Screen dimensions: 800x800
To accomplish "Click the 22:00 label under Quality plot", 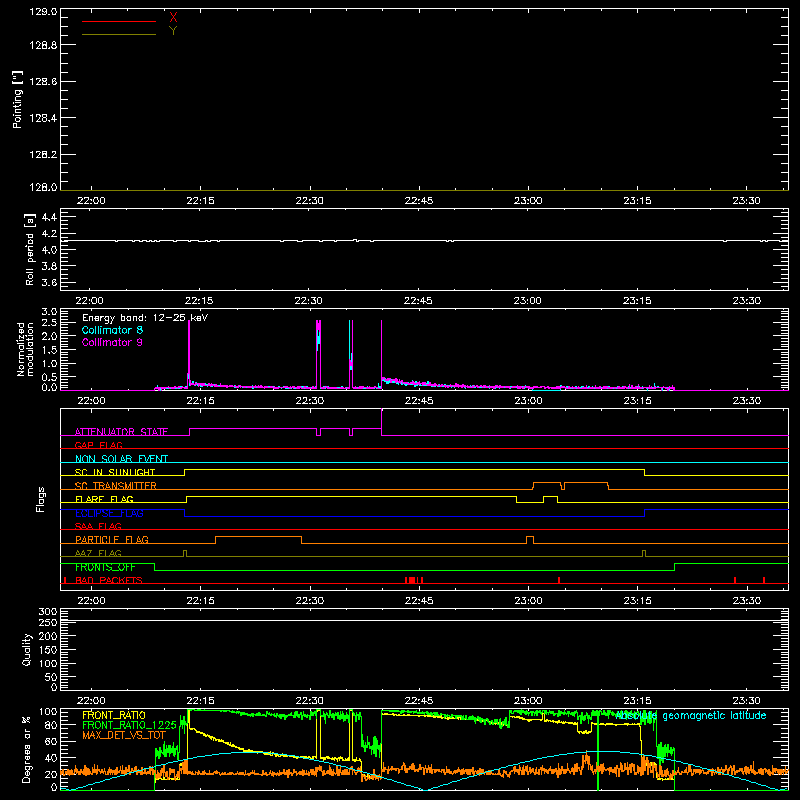I will (x=91, y=701).
